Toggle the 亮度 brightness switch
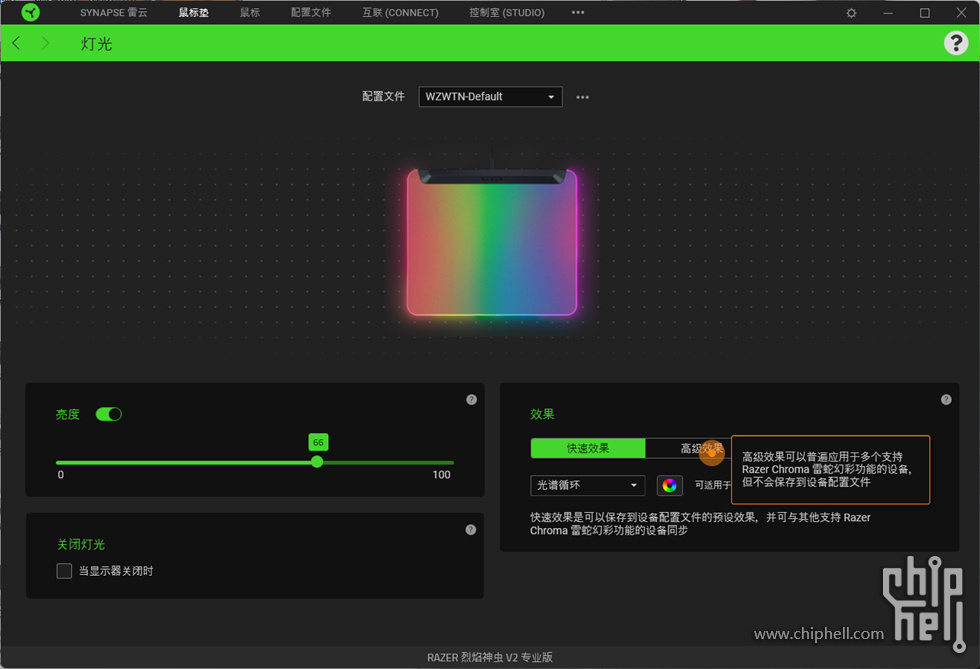Viewport: 980px width, 669px height. [x=109, y=414]
